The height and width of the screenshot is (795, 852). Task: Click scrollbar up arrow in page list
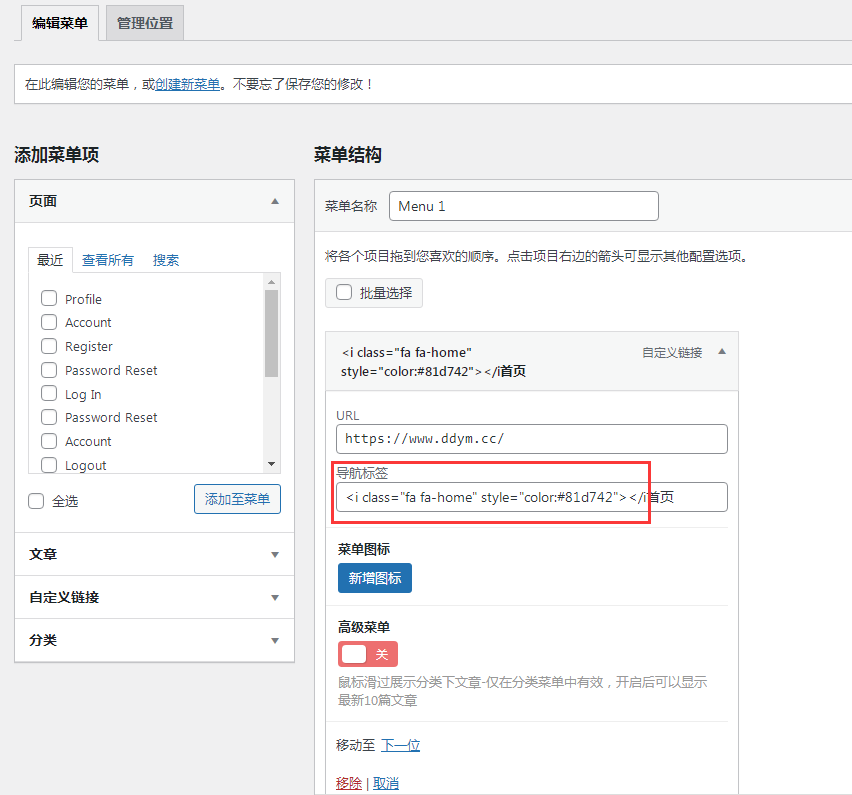coord(271,282)
